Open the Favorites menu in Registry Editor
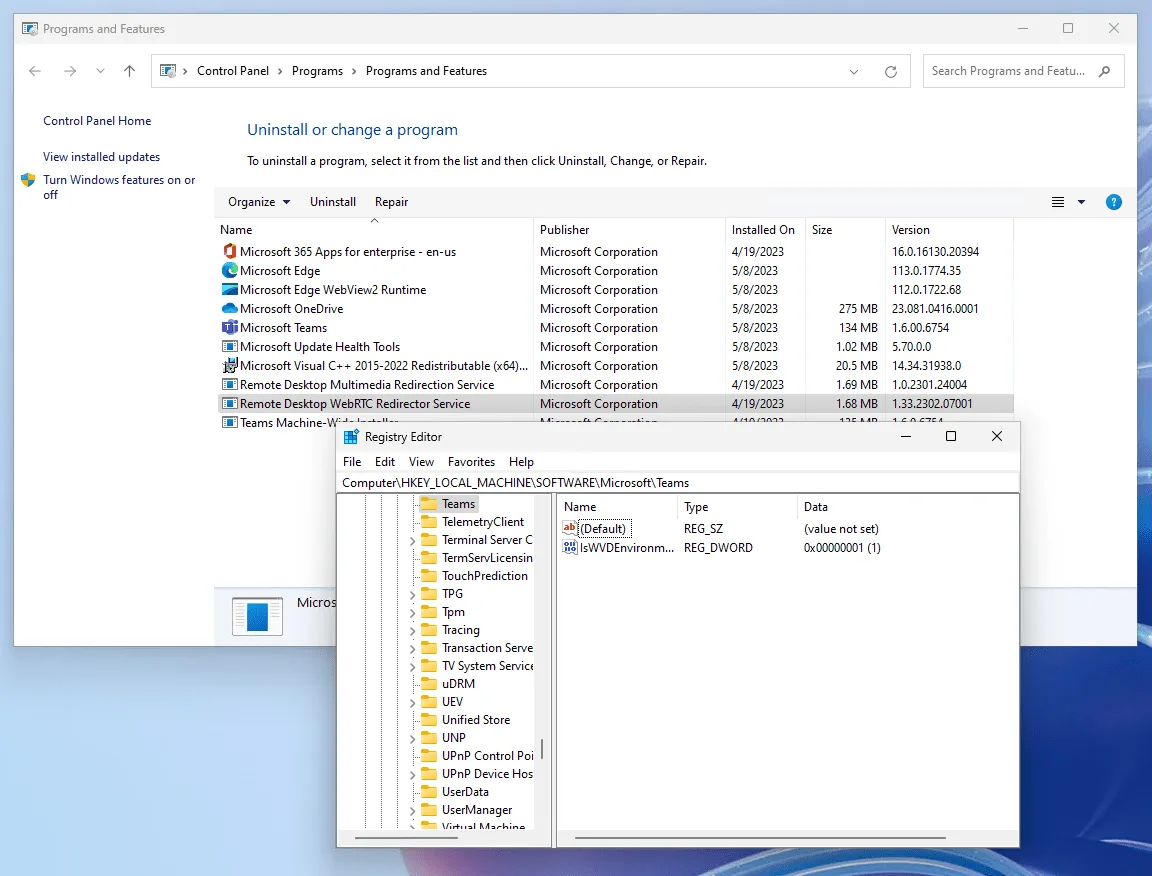 coord(471,462)
